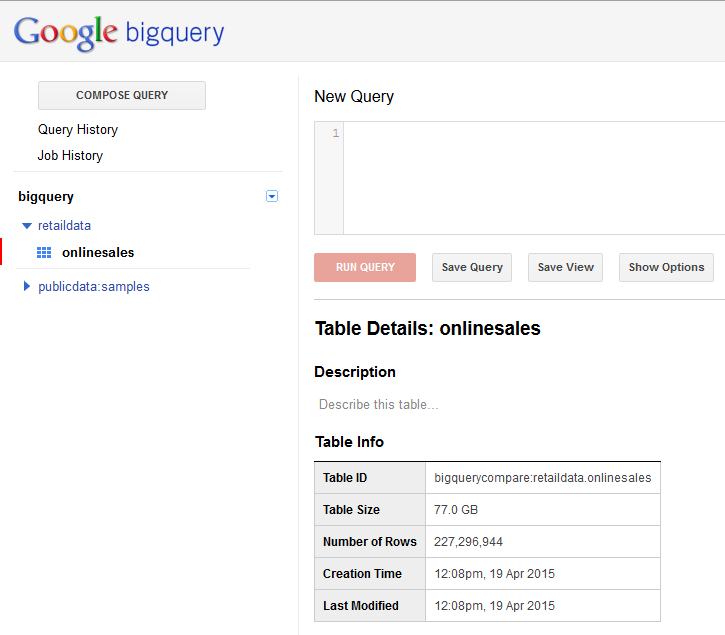Click the 'Table ID' label cell
725x635 pixels.
point(370,478)
